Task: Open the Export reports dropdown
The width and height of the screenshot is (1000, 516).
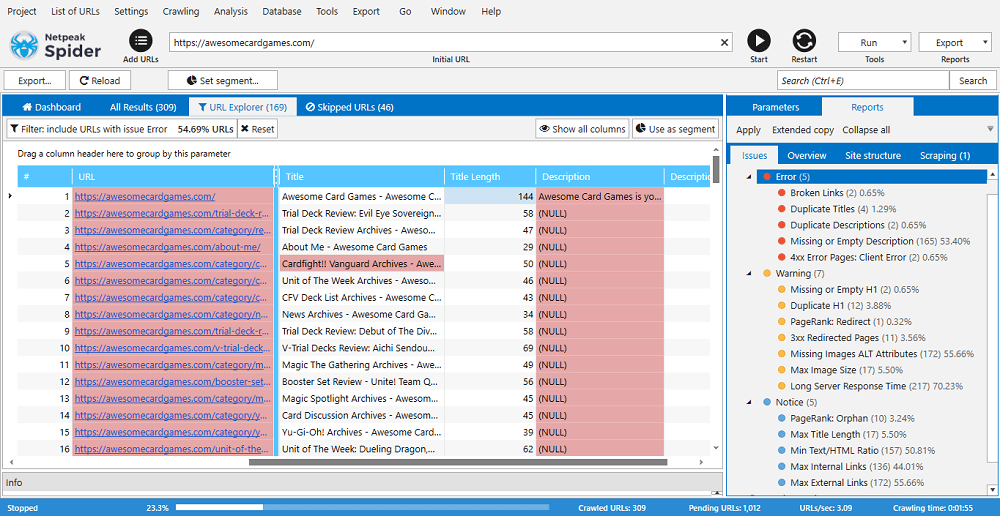Action: 955,43
